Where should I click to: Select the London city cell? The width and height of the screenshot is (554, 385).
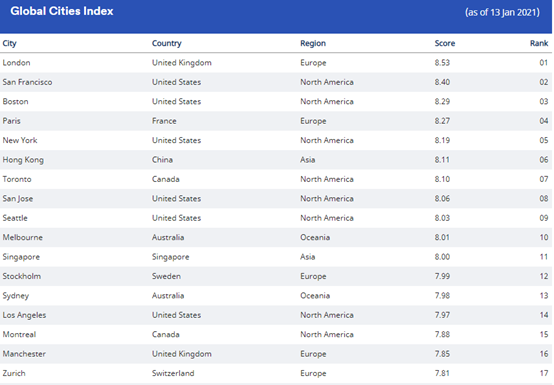pyautogui.click(x=16, y=63)
